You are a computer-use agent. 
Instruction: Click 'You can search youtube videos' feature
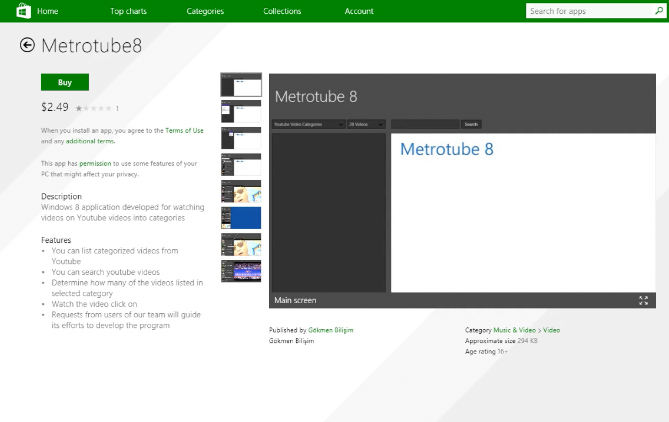pyautogui.click(x=106, y=272)
